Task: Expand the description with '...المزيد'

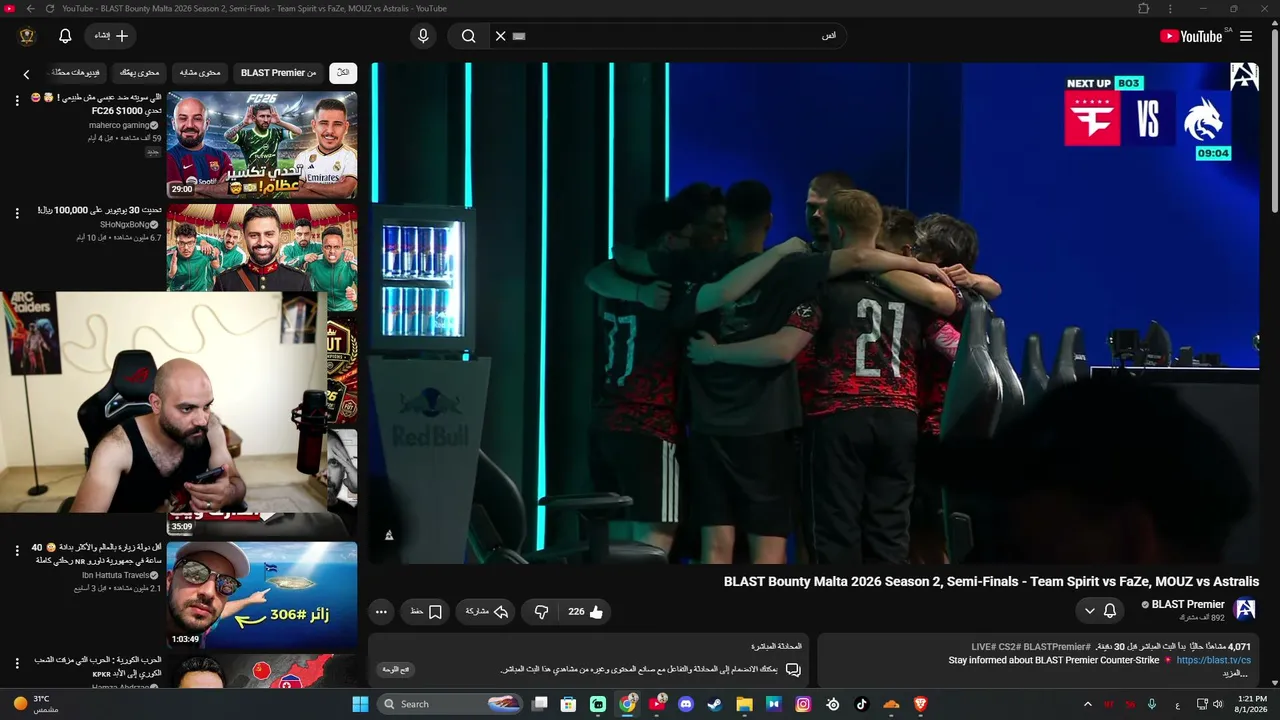Action: [1236, 674]
